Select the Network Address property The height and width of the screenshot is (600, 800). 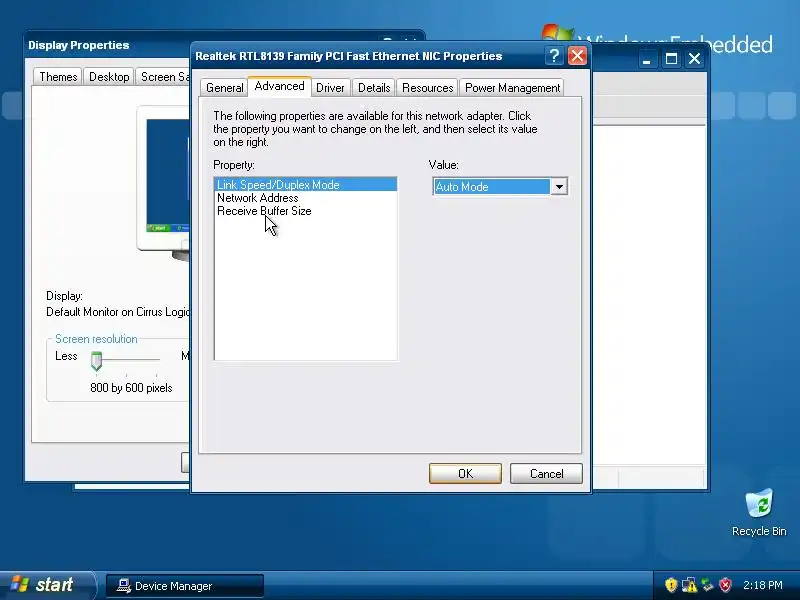(x=306, y=198)
